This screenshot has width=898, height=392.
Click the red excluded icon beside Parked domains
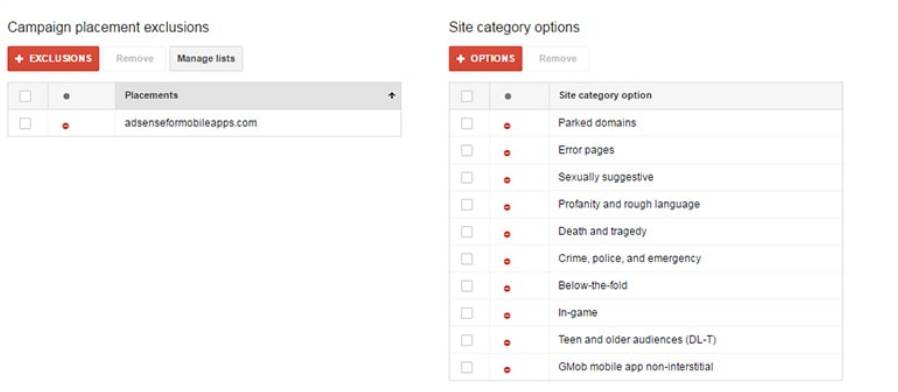click(507, 126)
